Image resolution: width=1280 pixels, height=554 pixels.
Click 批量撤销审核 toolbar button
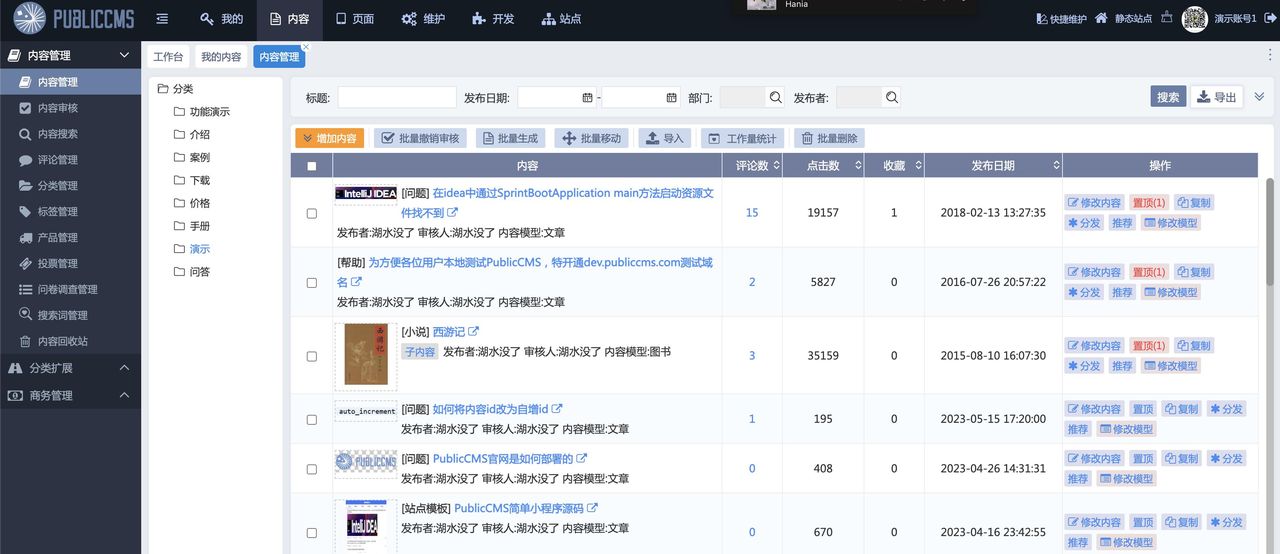[420, 138]
